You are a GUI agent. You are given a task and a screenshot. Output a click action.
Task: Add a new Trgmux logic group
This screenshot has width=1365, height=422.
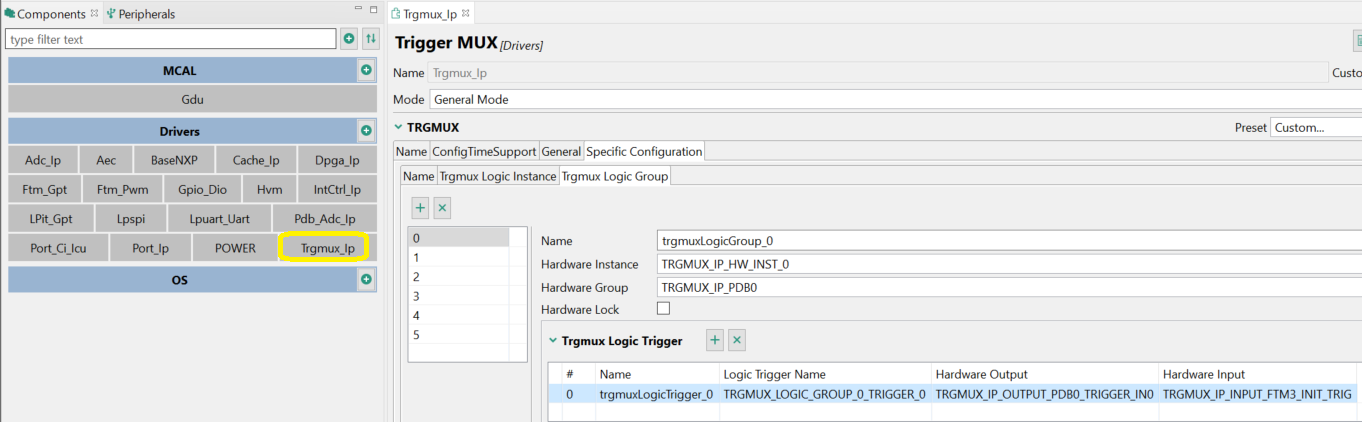[420, 208]
